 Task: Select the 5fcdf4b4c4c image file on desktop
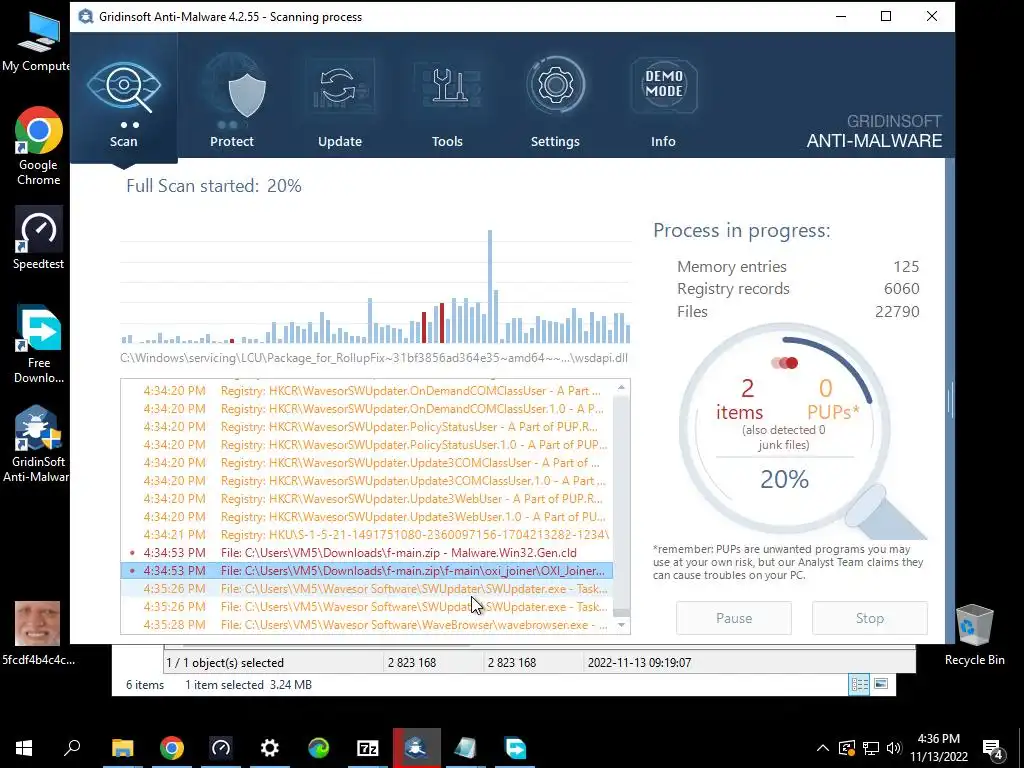(x=38, y=633)
